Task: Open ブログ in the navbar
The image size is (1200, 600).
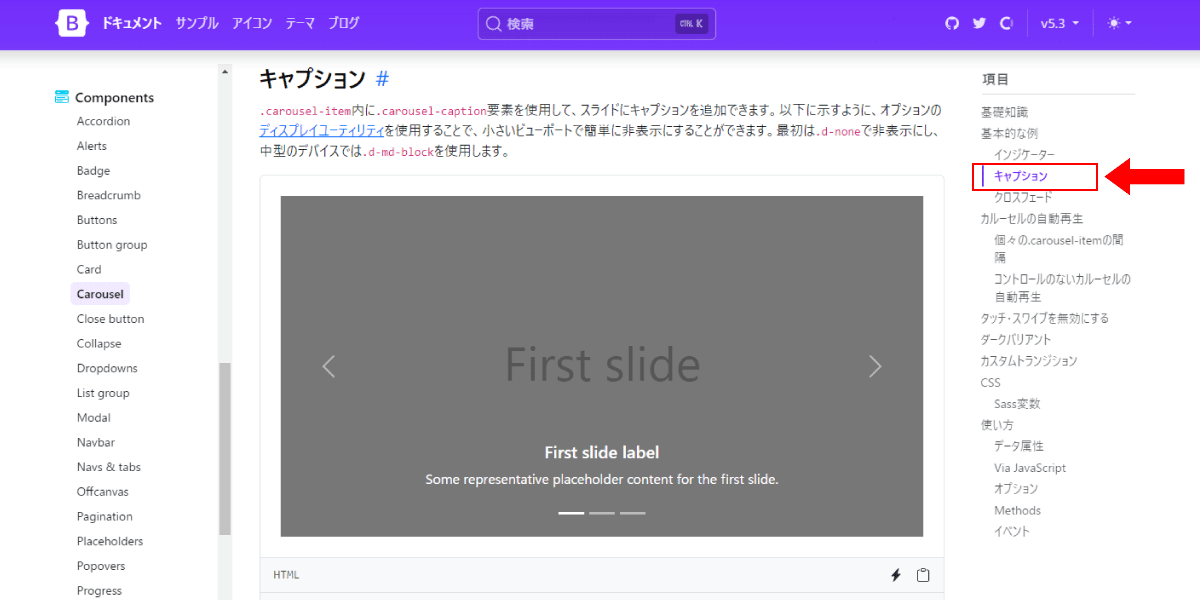Action: (x=344, y=23)
